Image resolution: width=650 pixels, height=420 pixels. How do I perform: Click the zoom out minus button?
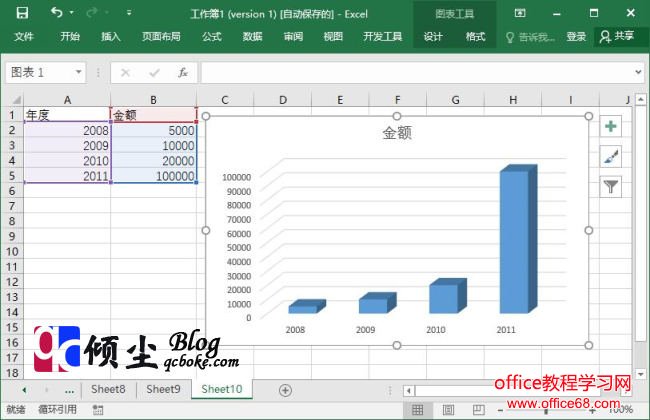(500, 410)
